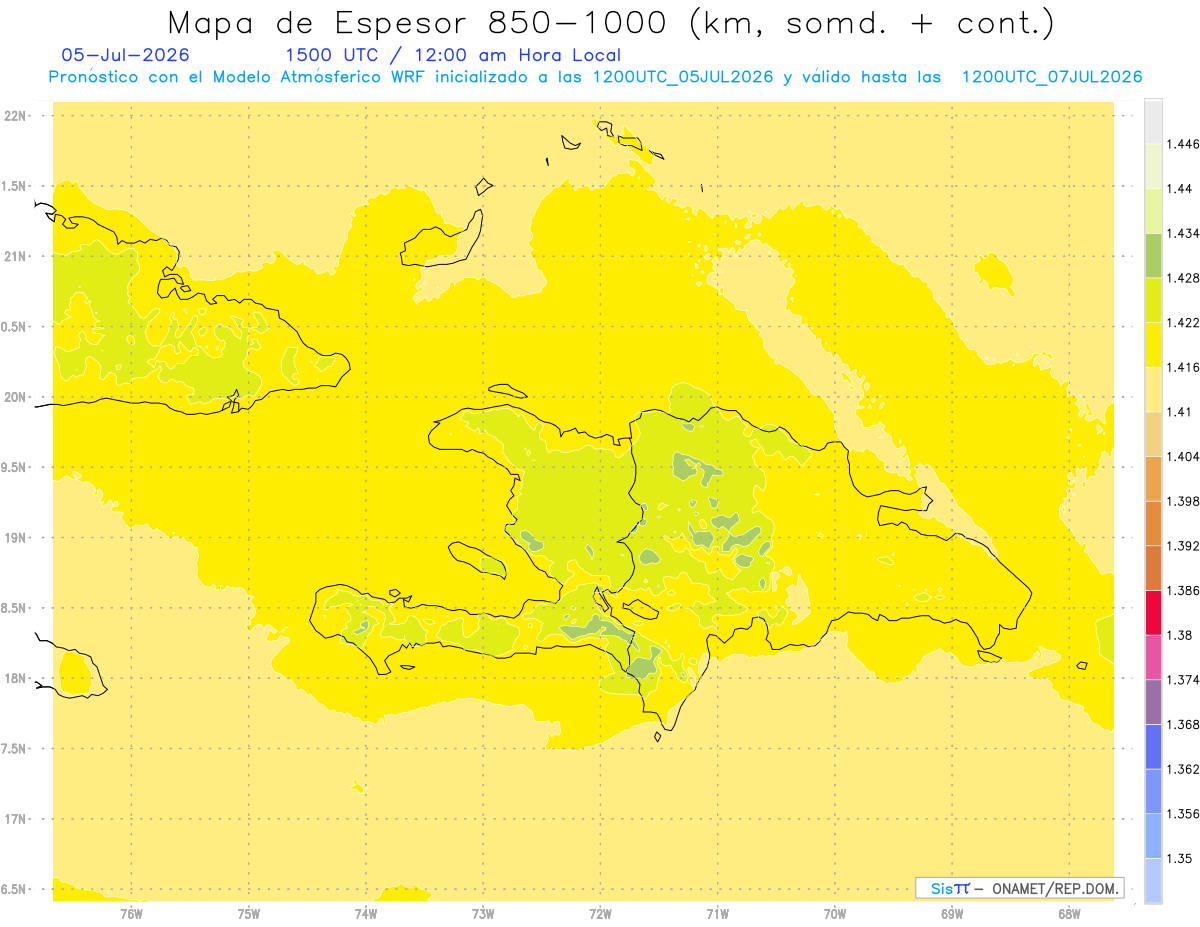Click the colorbar label "1.392"

[x=1183, y=546]
